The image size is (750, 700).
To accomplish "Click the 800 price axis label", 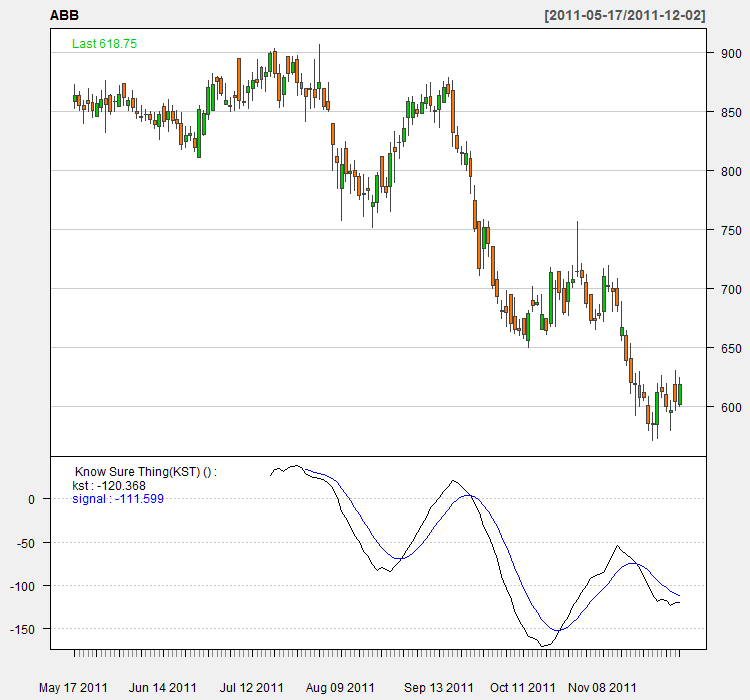I will tap(731, 171).
